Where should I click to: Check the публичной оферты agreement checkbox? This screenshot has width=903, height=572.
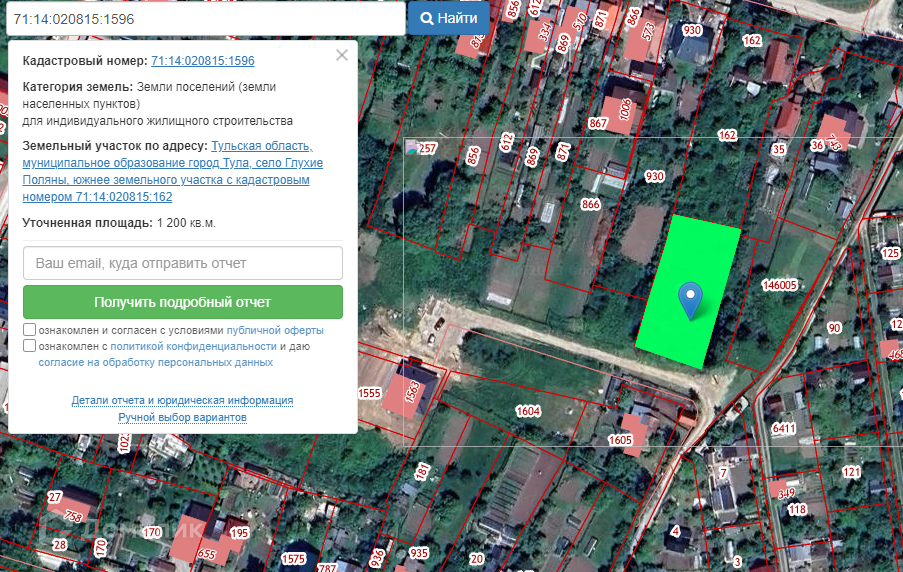click(x=29, y=329)
